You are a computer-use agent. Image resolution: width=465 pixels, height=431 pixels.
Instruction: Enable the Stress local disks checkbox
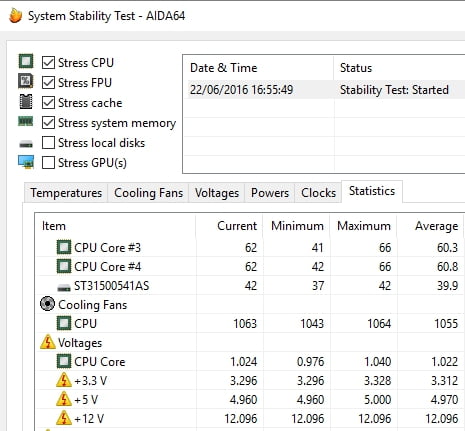pos(49,143)
